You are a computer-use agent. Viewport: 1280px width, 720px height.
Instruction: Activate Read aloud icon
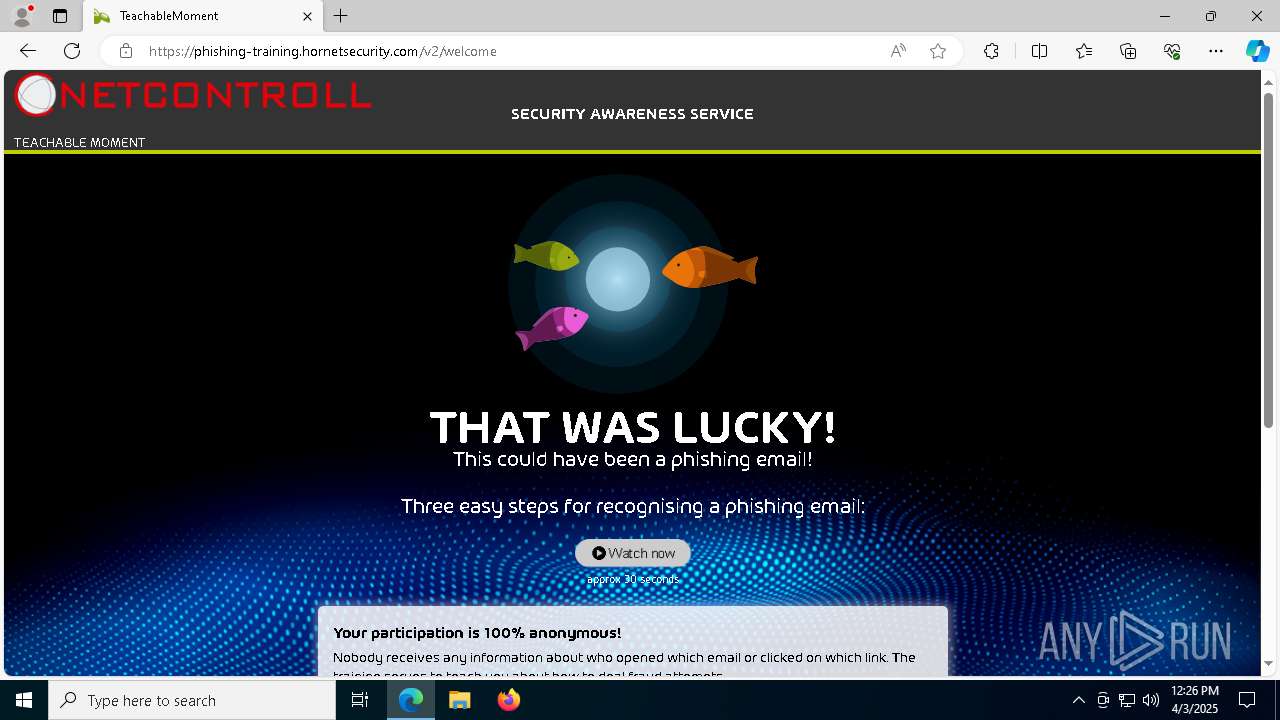click(898, 51)
